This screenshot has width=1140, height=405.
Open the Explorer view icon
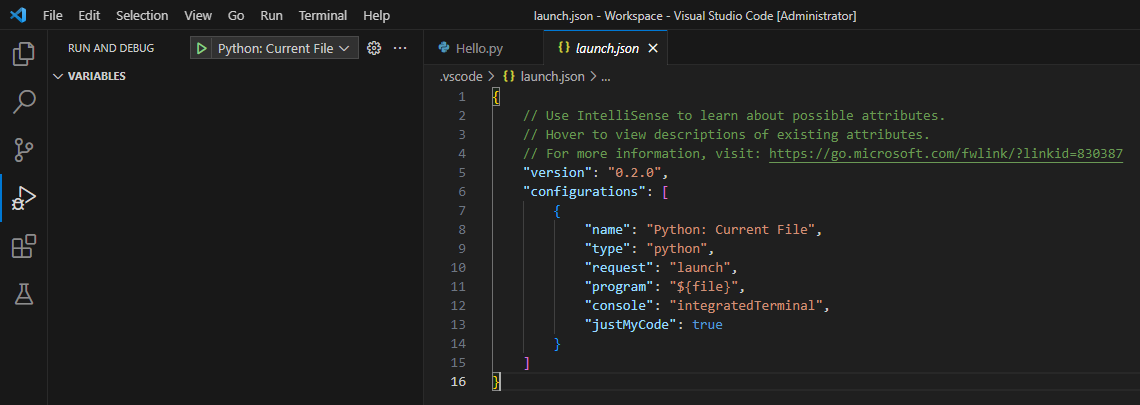tap(24, 54)
